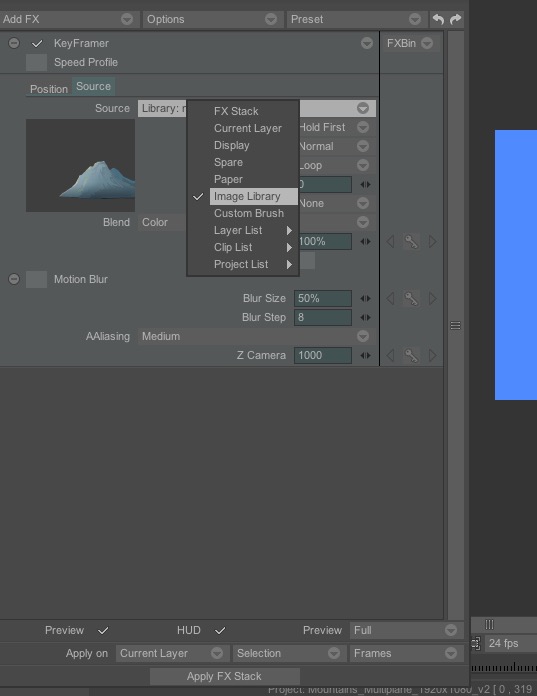Screen dimensions: 537x696
Task: Open the FXBin dropdown
Action: point(409,44)
